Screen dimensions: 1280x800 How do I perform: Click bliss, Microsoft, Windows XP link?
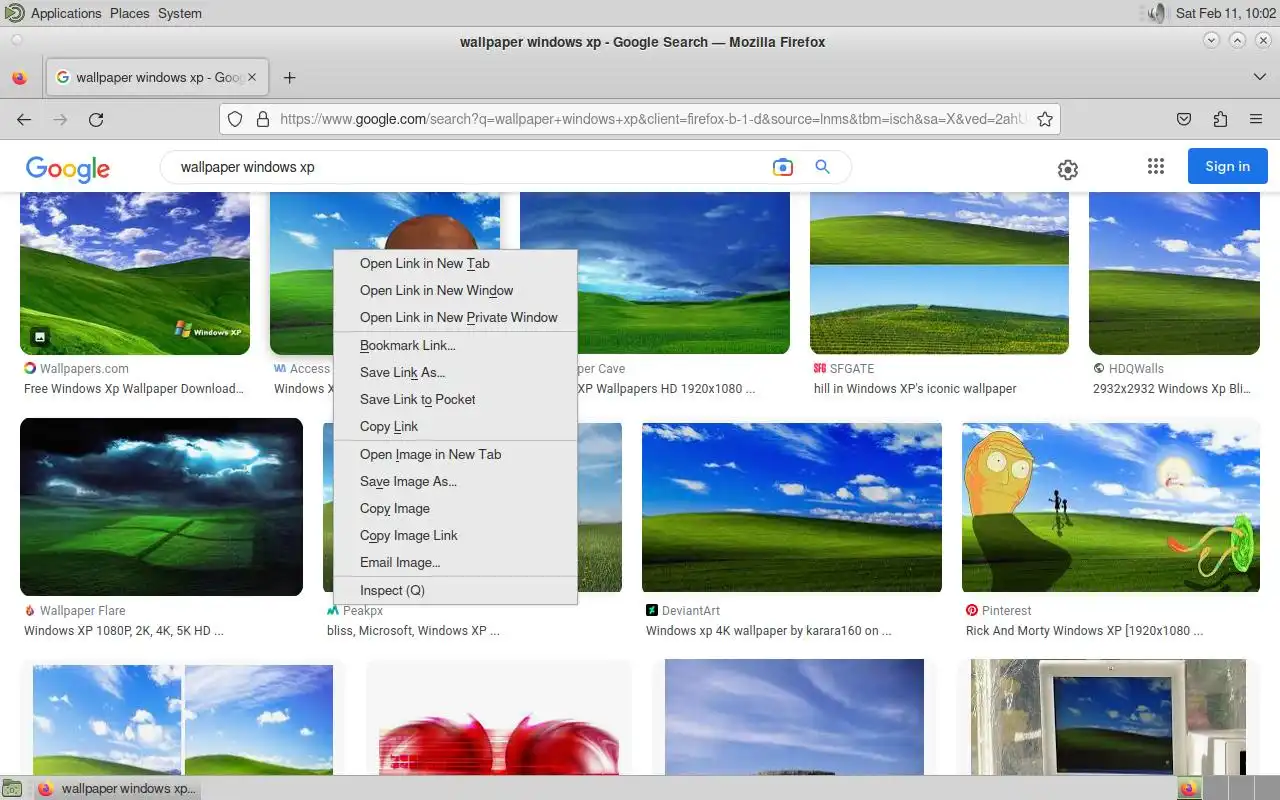[x=413, y=631]
